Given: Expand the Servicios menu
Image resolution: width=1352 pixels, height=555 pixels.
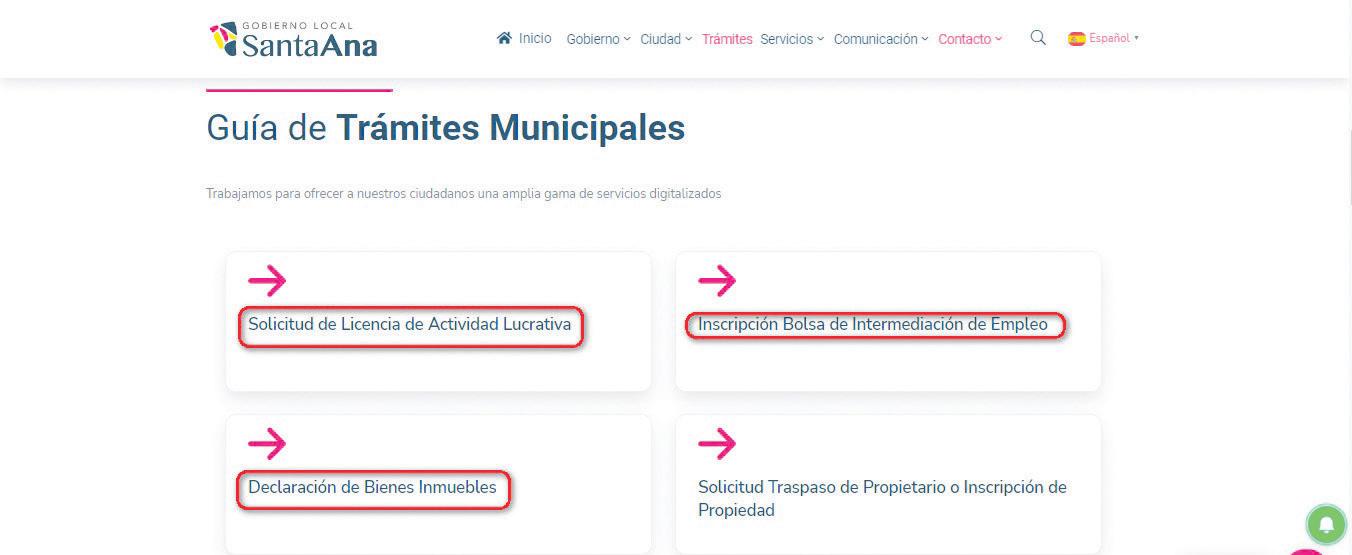Looking at the screenshot, I should coord(792,39).
